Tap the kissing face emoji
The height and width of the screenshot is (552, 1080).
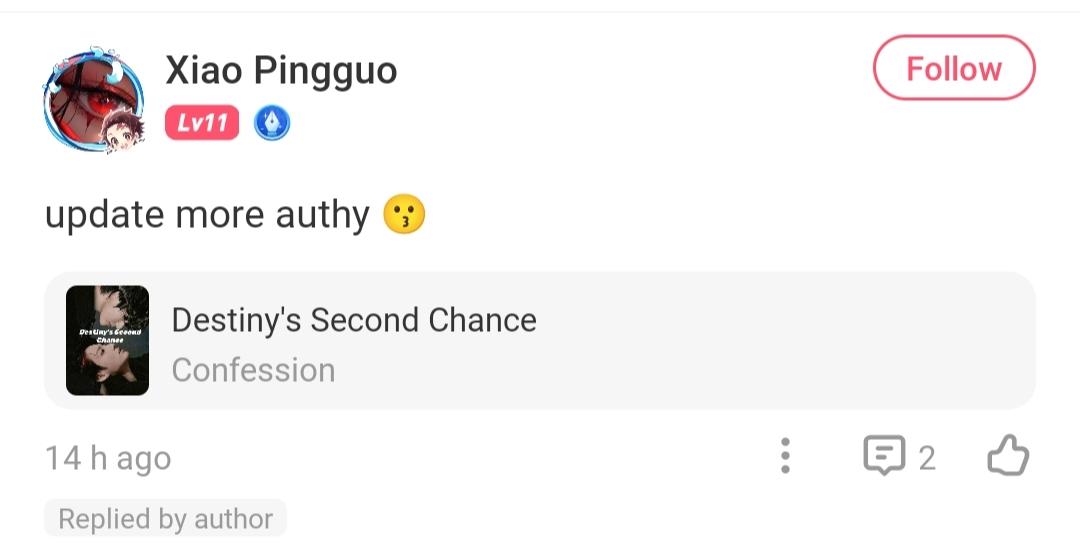[x=404, y=215]
